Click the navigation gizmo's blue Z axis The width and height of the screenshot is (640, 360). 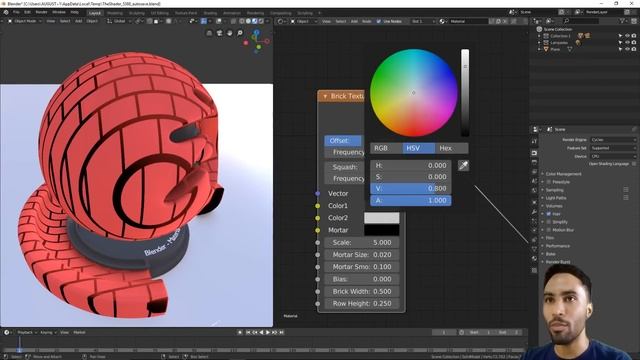point(256,31)
